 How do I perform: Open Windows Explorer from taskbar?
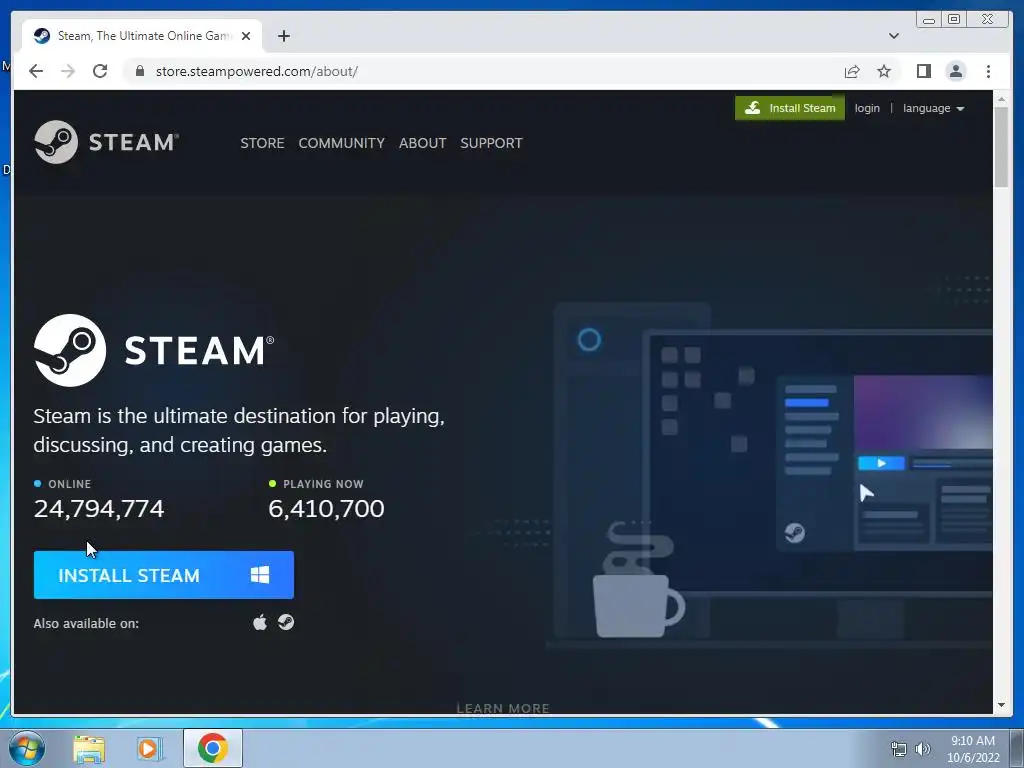pos(89,749)
